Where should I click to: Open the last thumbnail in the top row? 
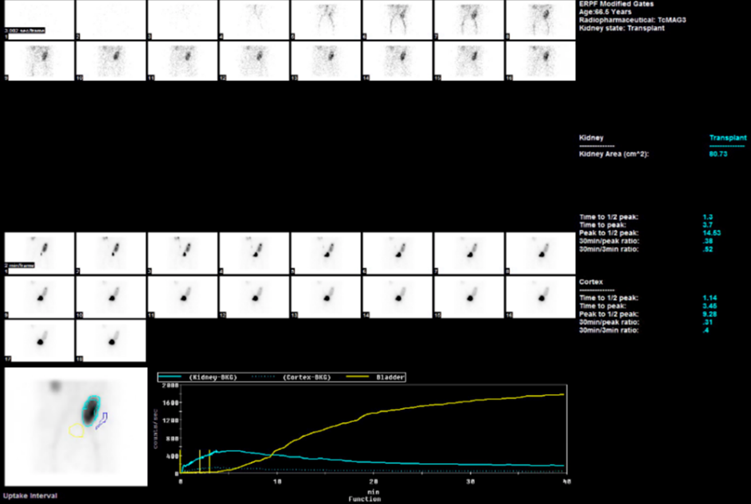(542, 20)
